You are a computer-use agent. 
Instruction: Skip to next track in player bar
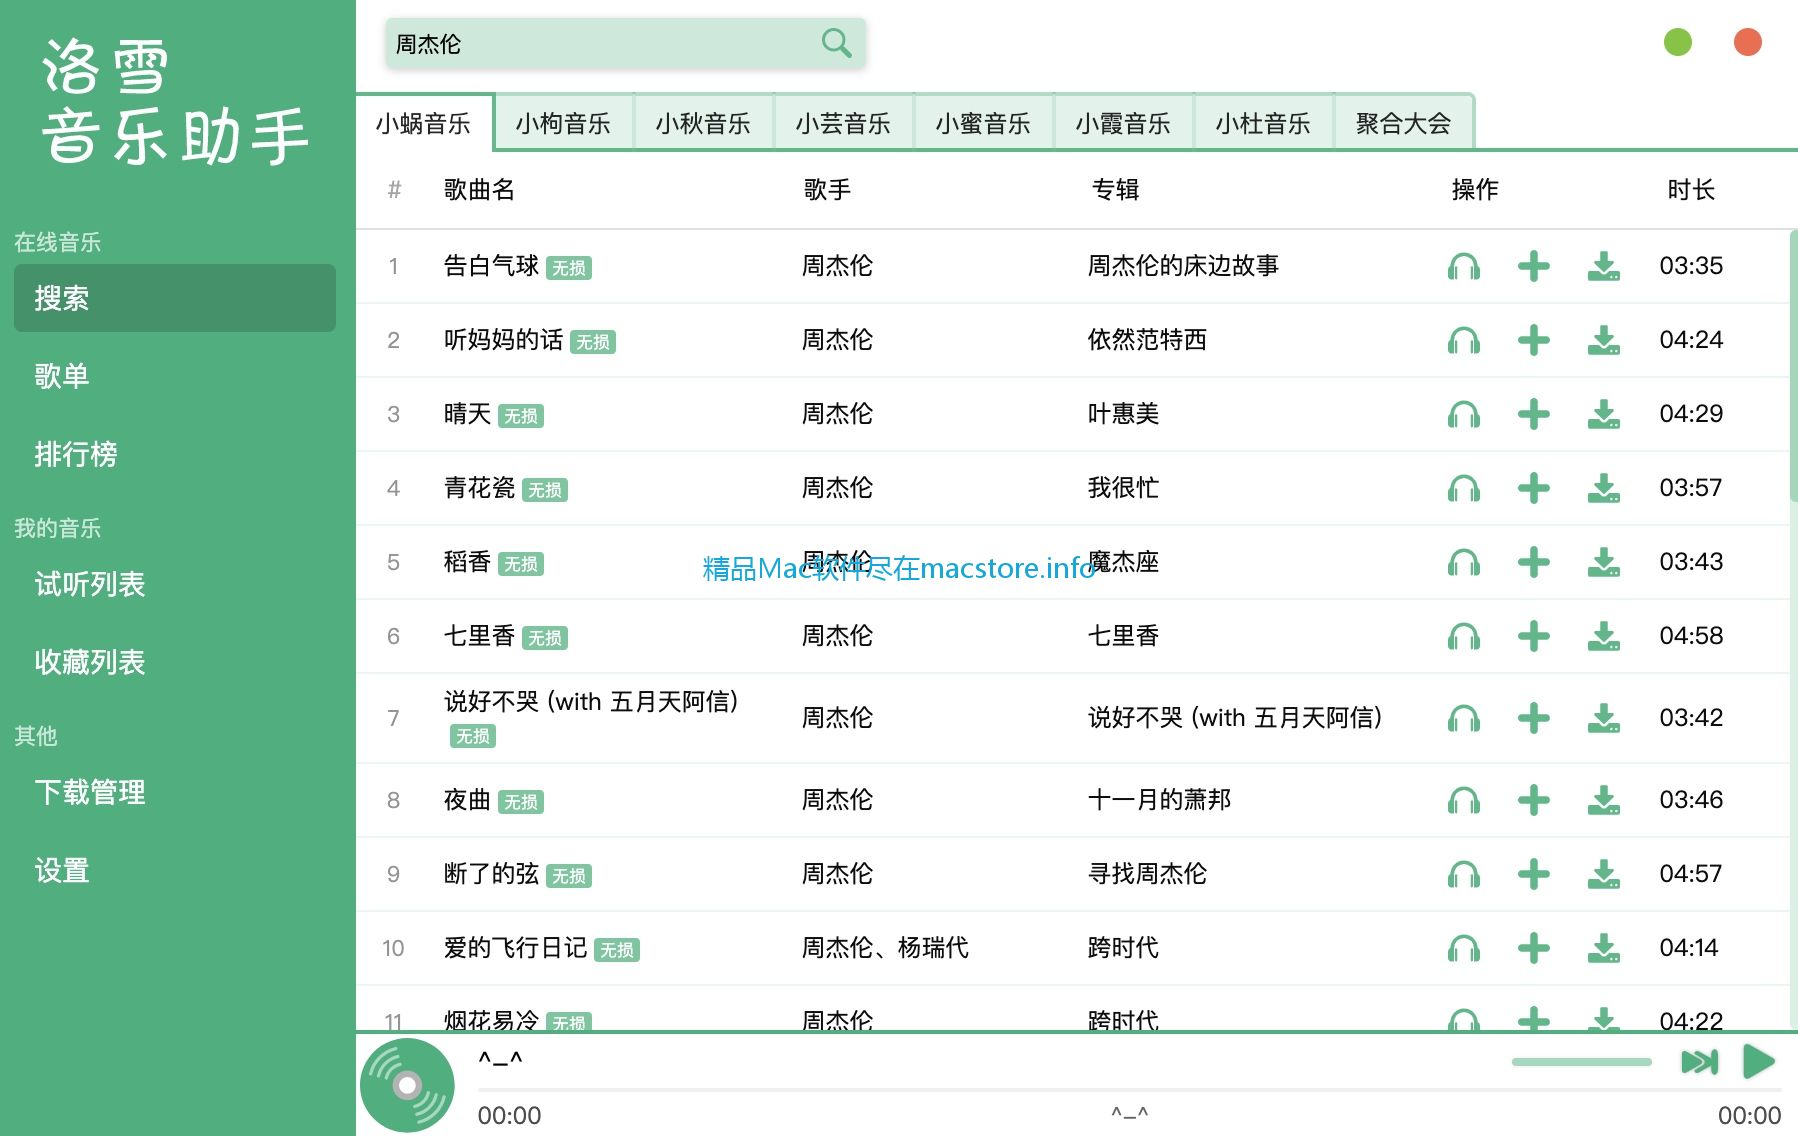tap(1699, 1061)
